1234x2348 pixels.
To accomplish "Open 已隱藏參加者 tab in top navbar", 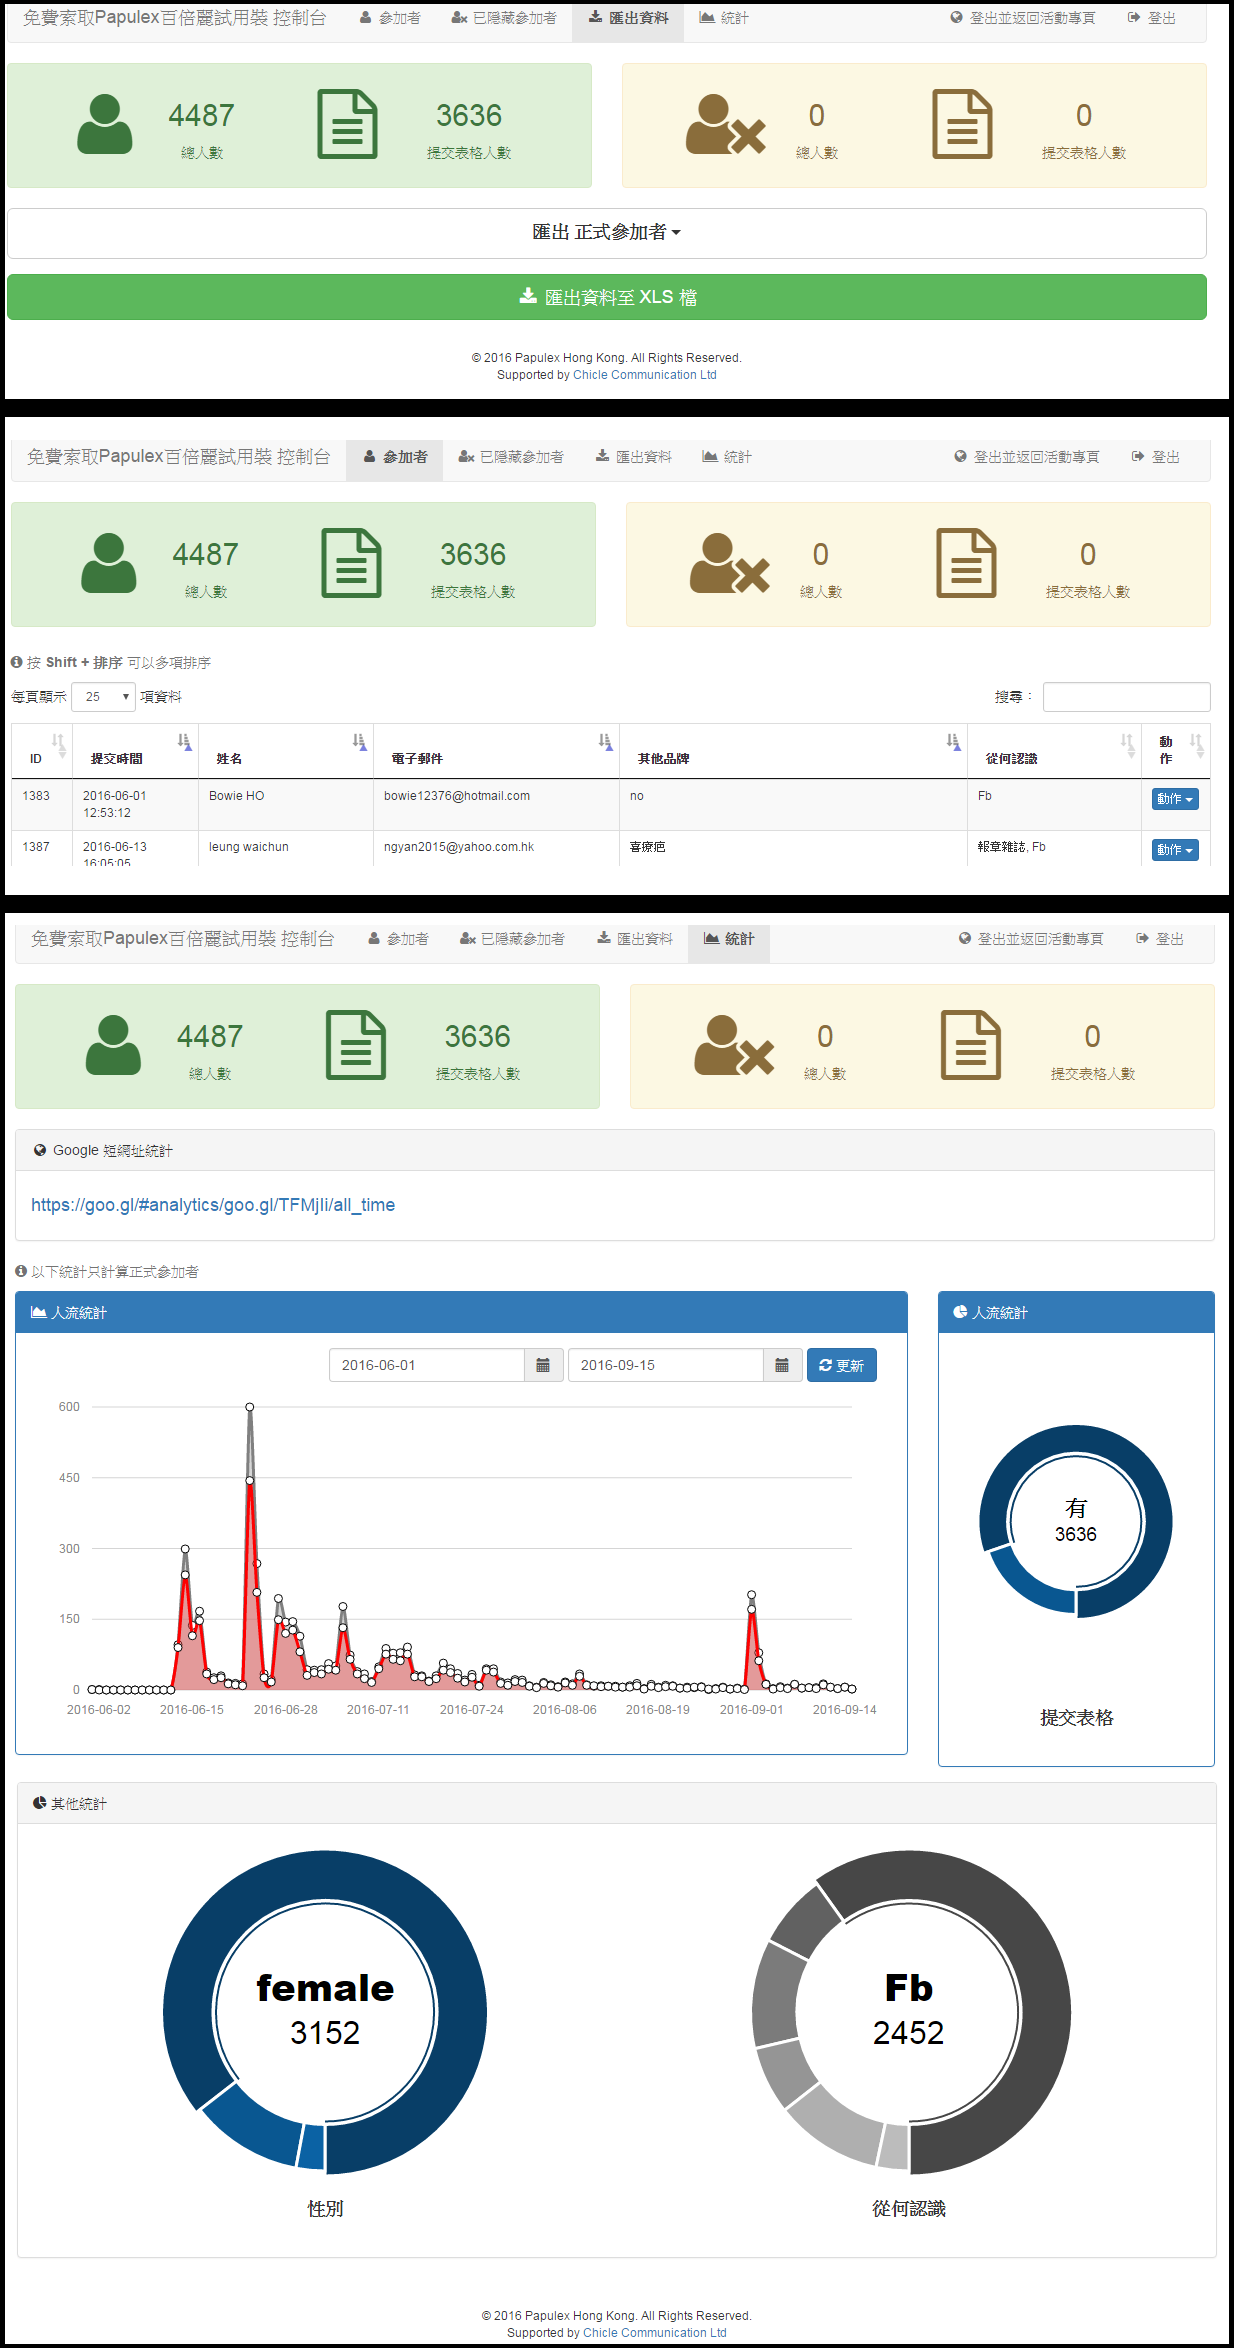I will pyautogui.click(x=504, y=18).
